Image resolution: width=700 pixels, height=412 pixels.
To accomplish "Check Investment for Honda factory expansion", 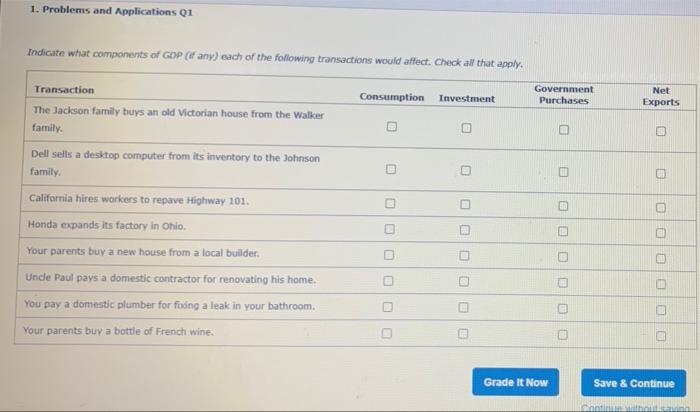I will click(465, 230).
